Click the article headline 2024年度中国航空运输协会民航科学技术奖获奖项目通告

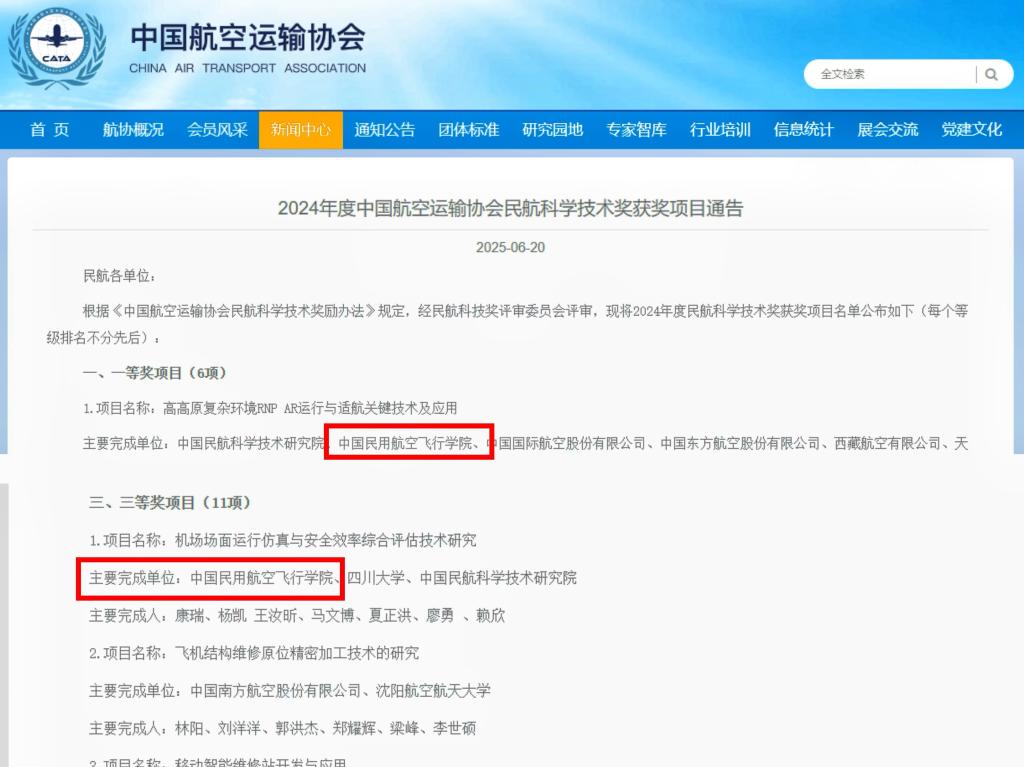[x=511, y=208]
